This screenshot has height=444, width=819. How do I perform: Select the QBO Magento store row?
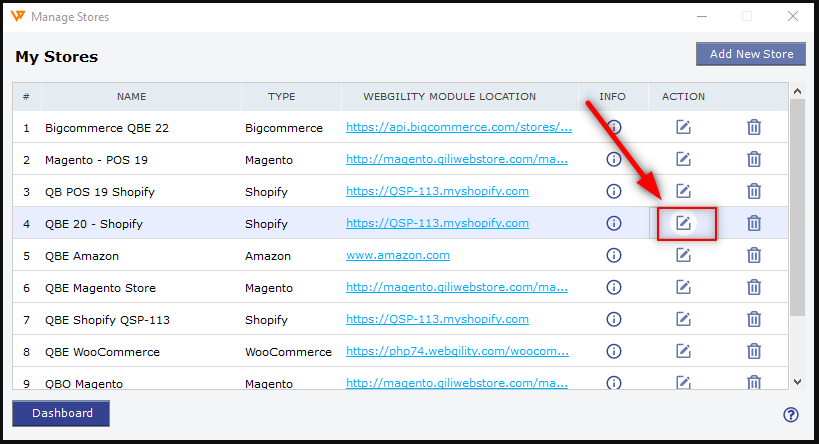84,383
